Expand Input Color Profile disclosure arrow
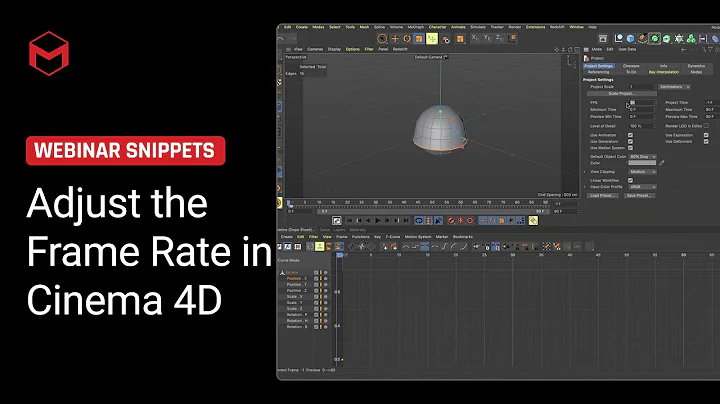 (585, 187)
